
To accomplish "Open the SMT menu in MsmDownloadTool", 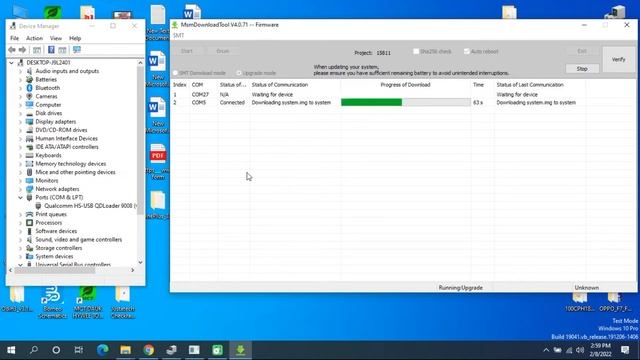I will [x=178, y=36].
